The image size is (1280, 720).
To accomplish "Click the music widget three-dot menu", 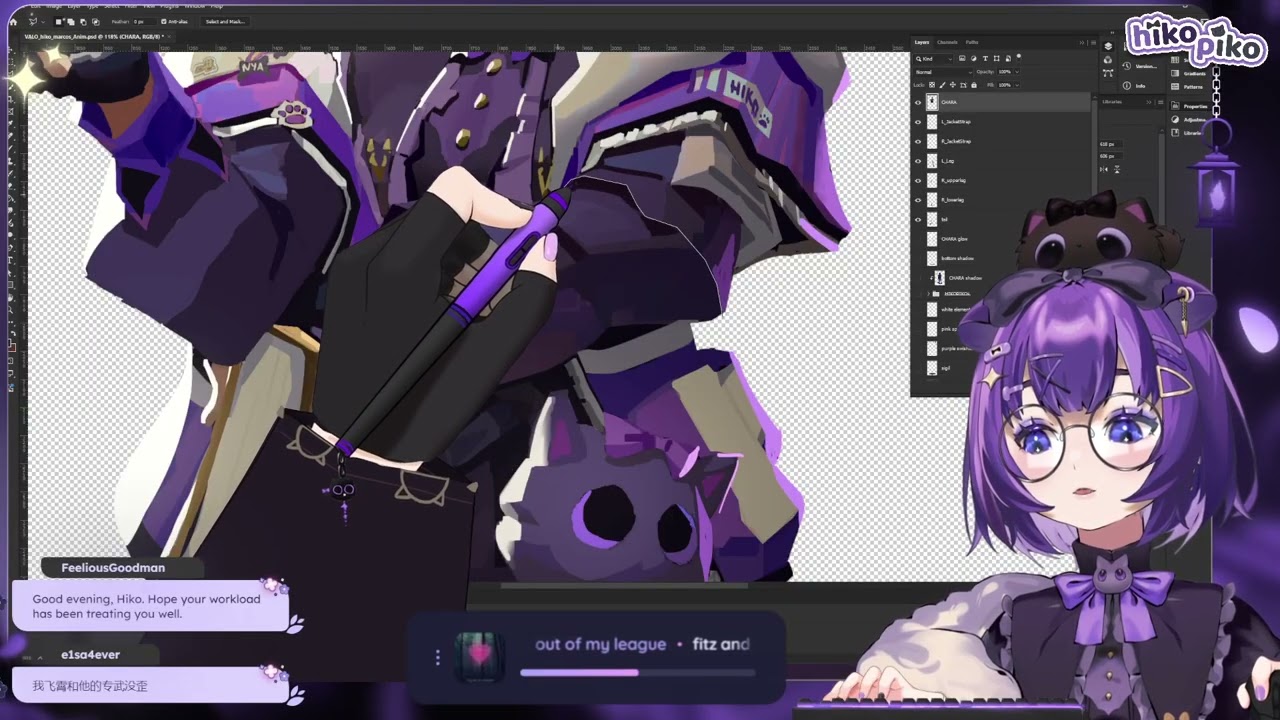I will click(x=437, y=657).
